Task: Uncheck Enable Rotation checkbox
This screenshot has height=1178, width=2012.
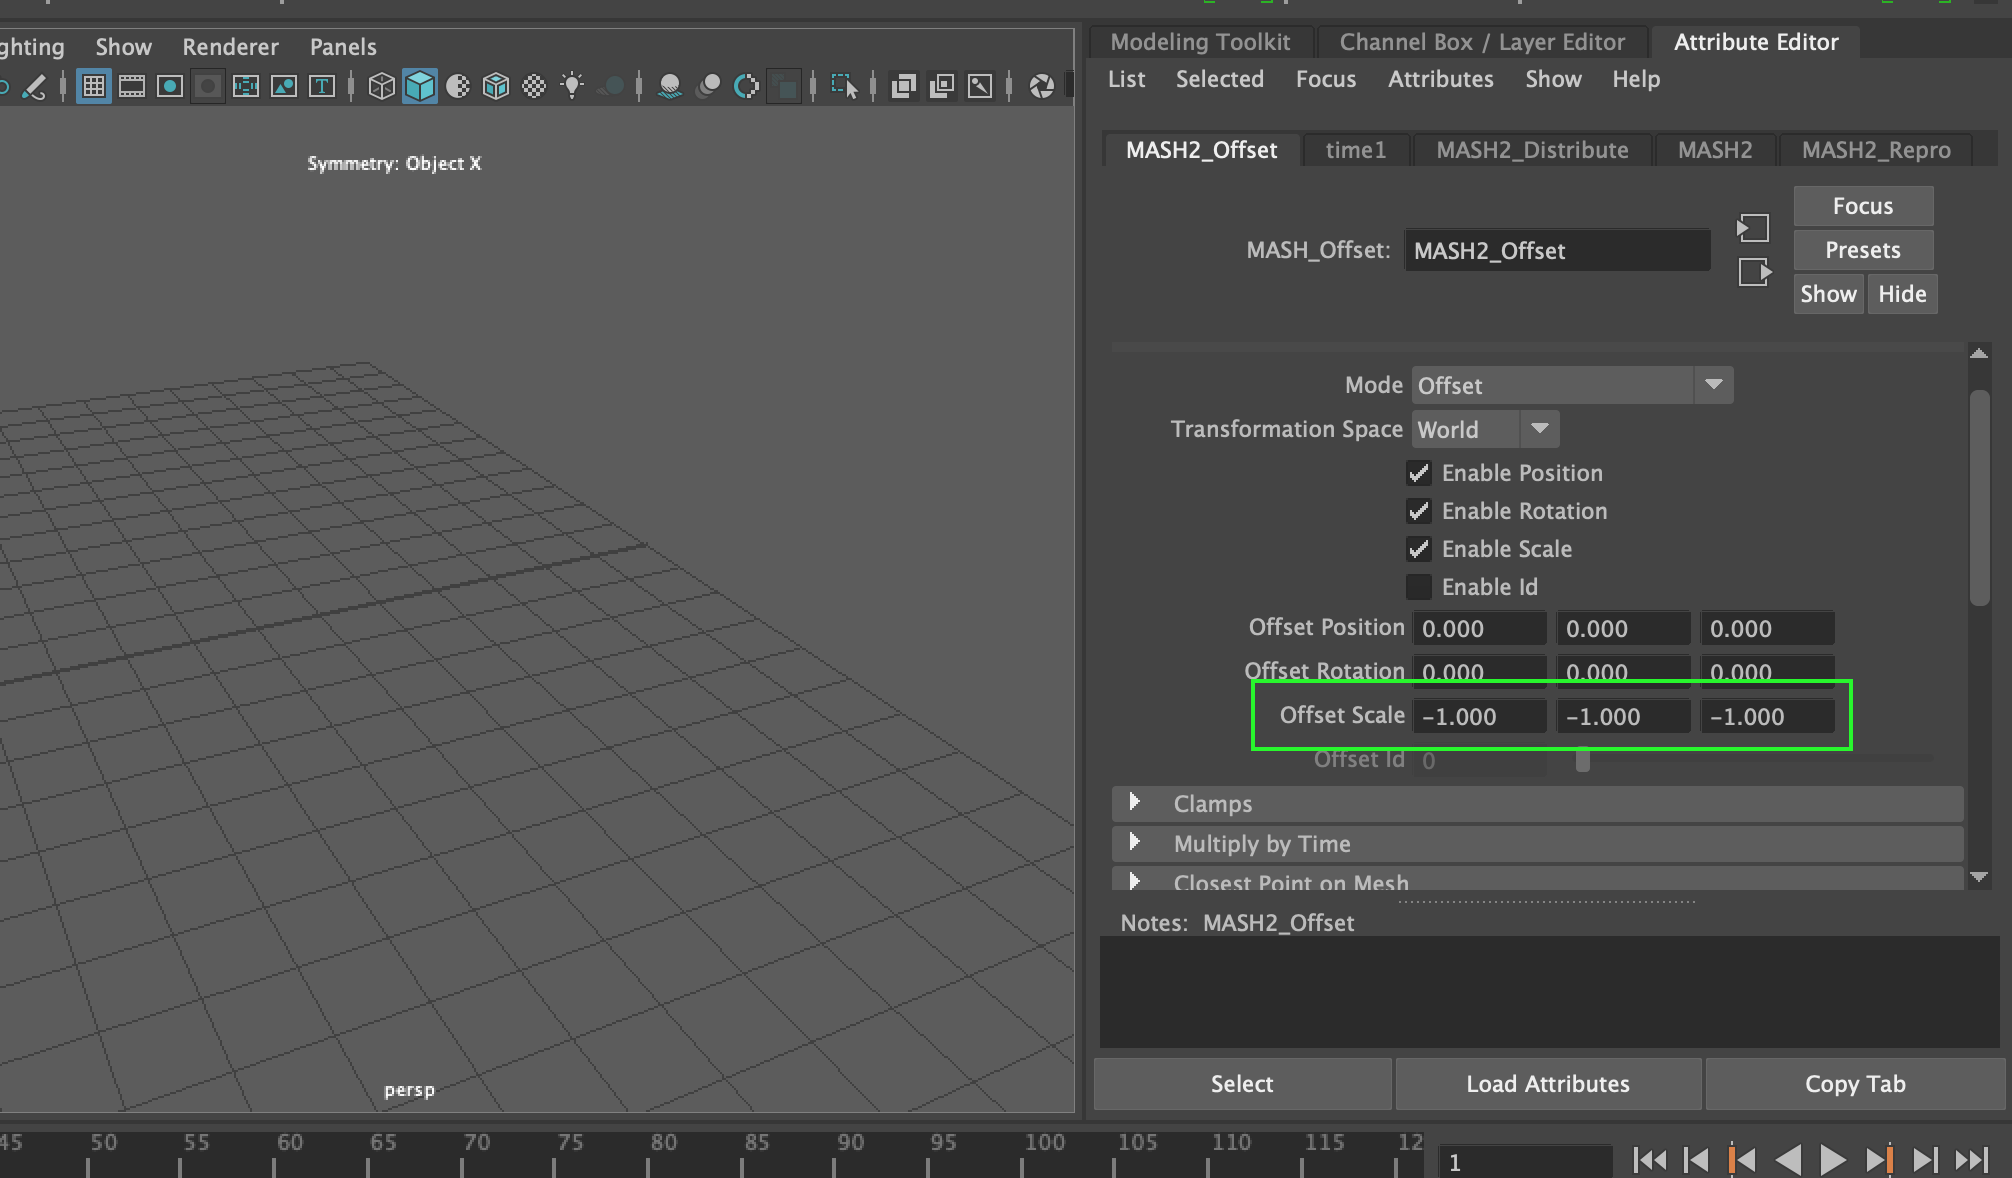Action: (x=1418, y=511)
